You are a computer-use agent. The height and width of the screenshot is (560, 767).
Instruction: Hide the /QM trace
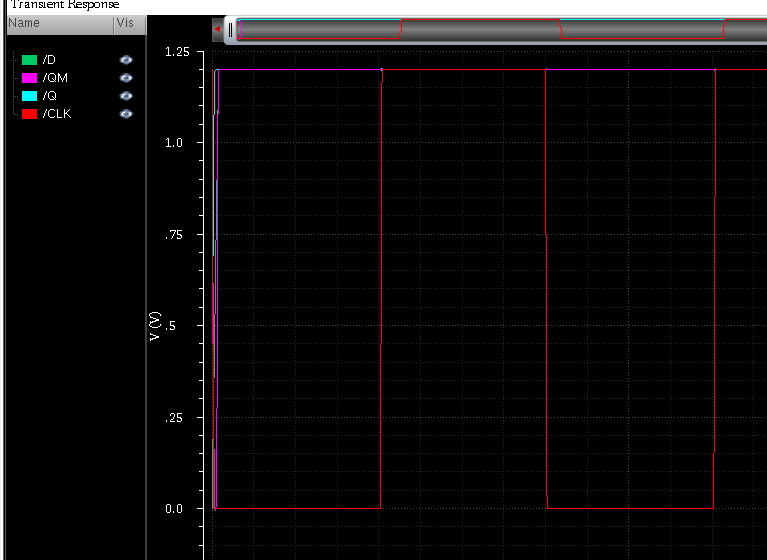click(126, 78)
